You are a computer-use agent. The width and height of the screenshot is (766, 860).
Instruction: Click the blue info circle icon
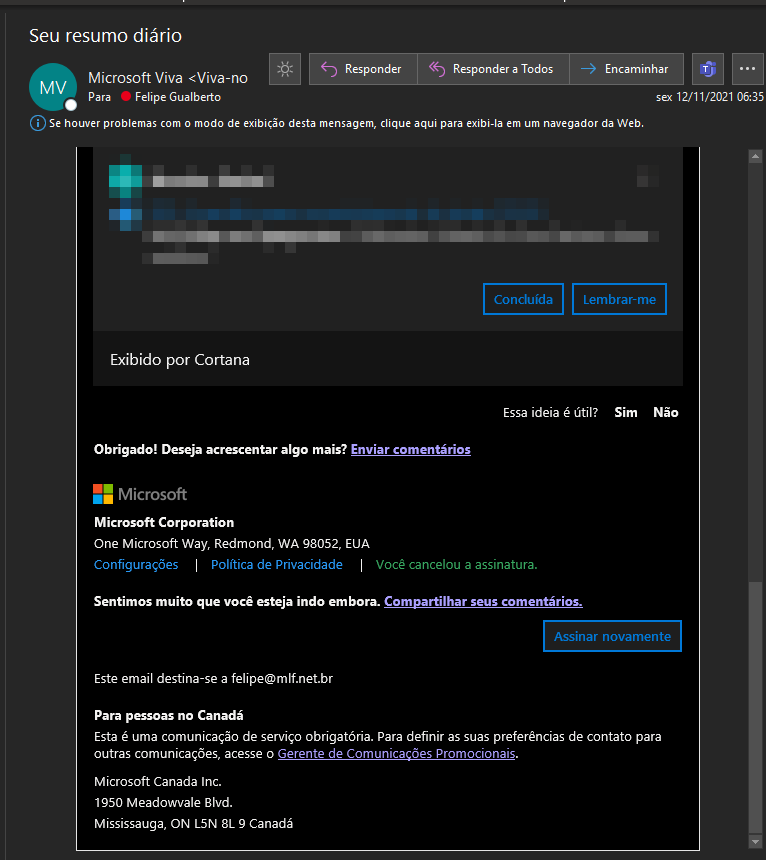tap(37, 123)
